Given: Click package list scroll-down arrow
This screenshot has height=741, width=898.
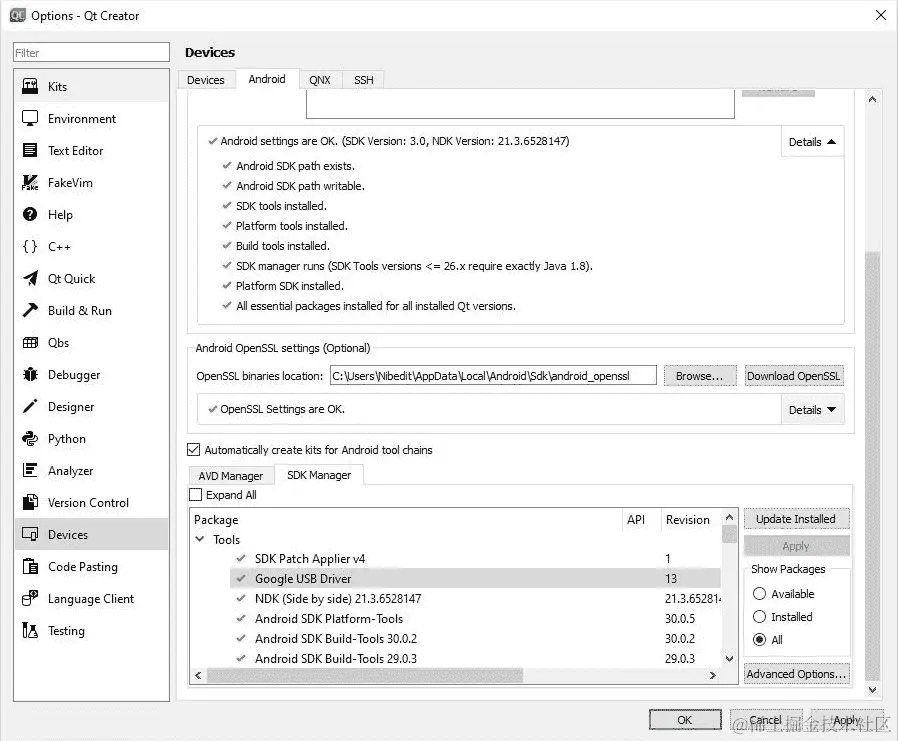Looking at the screenshot, I should pos(729,659).
